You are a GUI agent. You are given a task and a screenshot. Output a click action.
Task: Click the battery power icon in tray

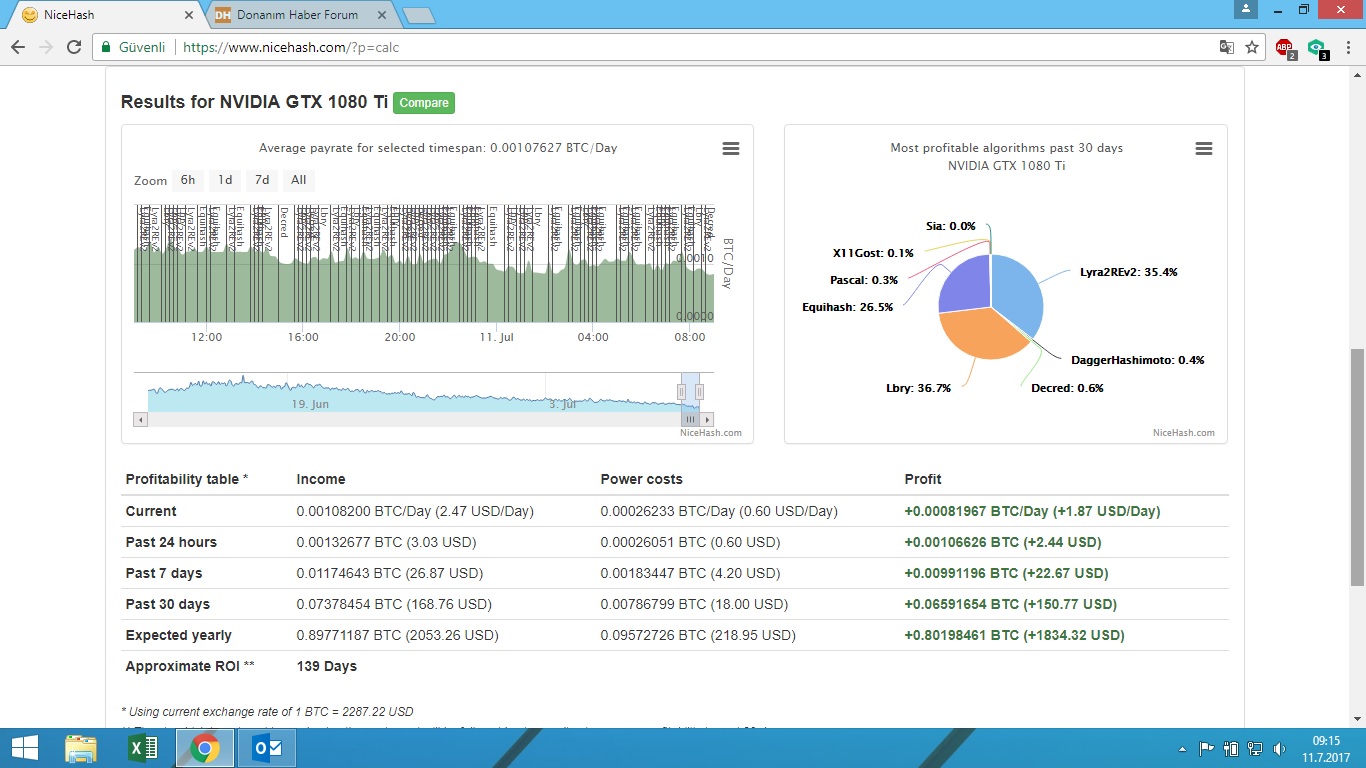pos(1231,748)
